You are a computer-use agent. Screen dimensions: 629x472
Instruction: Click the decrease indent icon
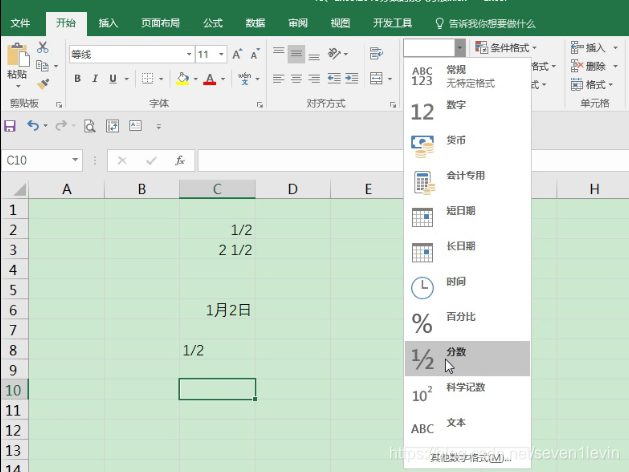click(334, 79)
